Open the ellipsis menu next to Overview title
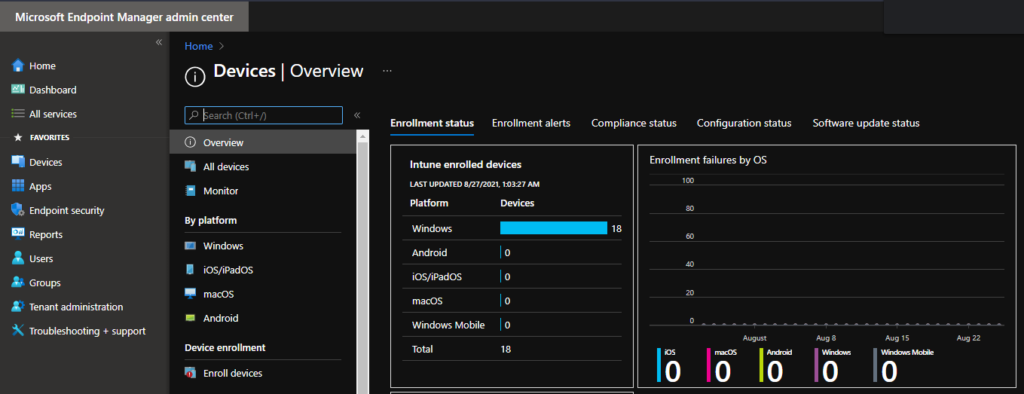This screenshot has height=394, width=1024. point(387,71)
